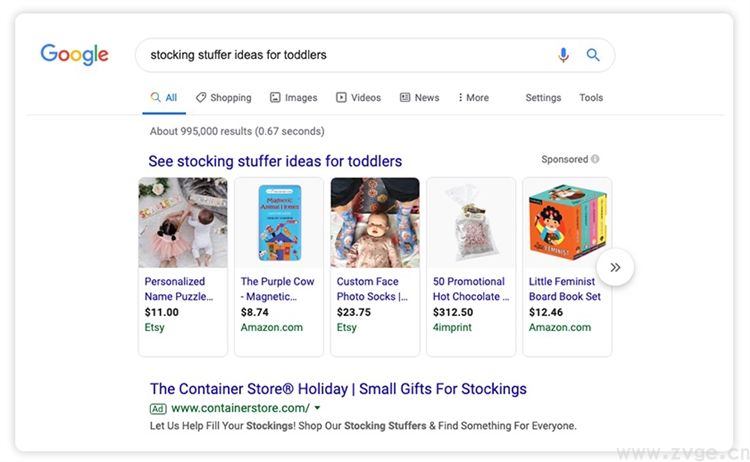Click the See stocking stuffer ideas heading

tap(275, 161)
